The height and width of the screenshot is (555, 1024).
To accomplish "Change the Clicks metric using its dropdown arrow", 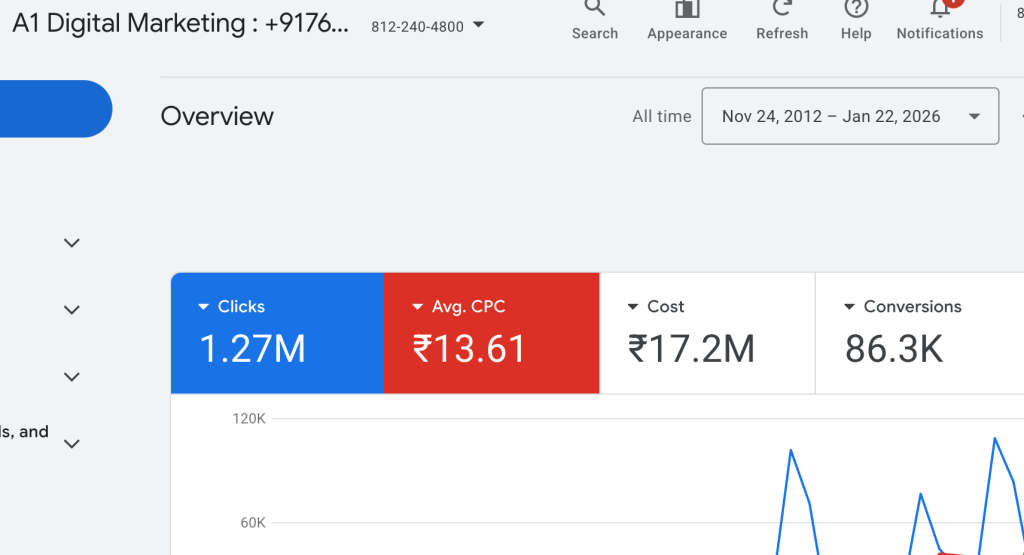I will click(x=204, y=307).
